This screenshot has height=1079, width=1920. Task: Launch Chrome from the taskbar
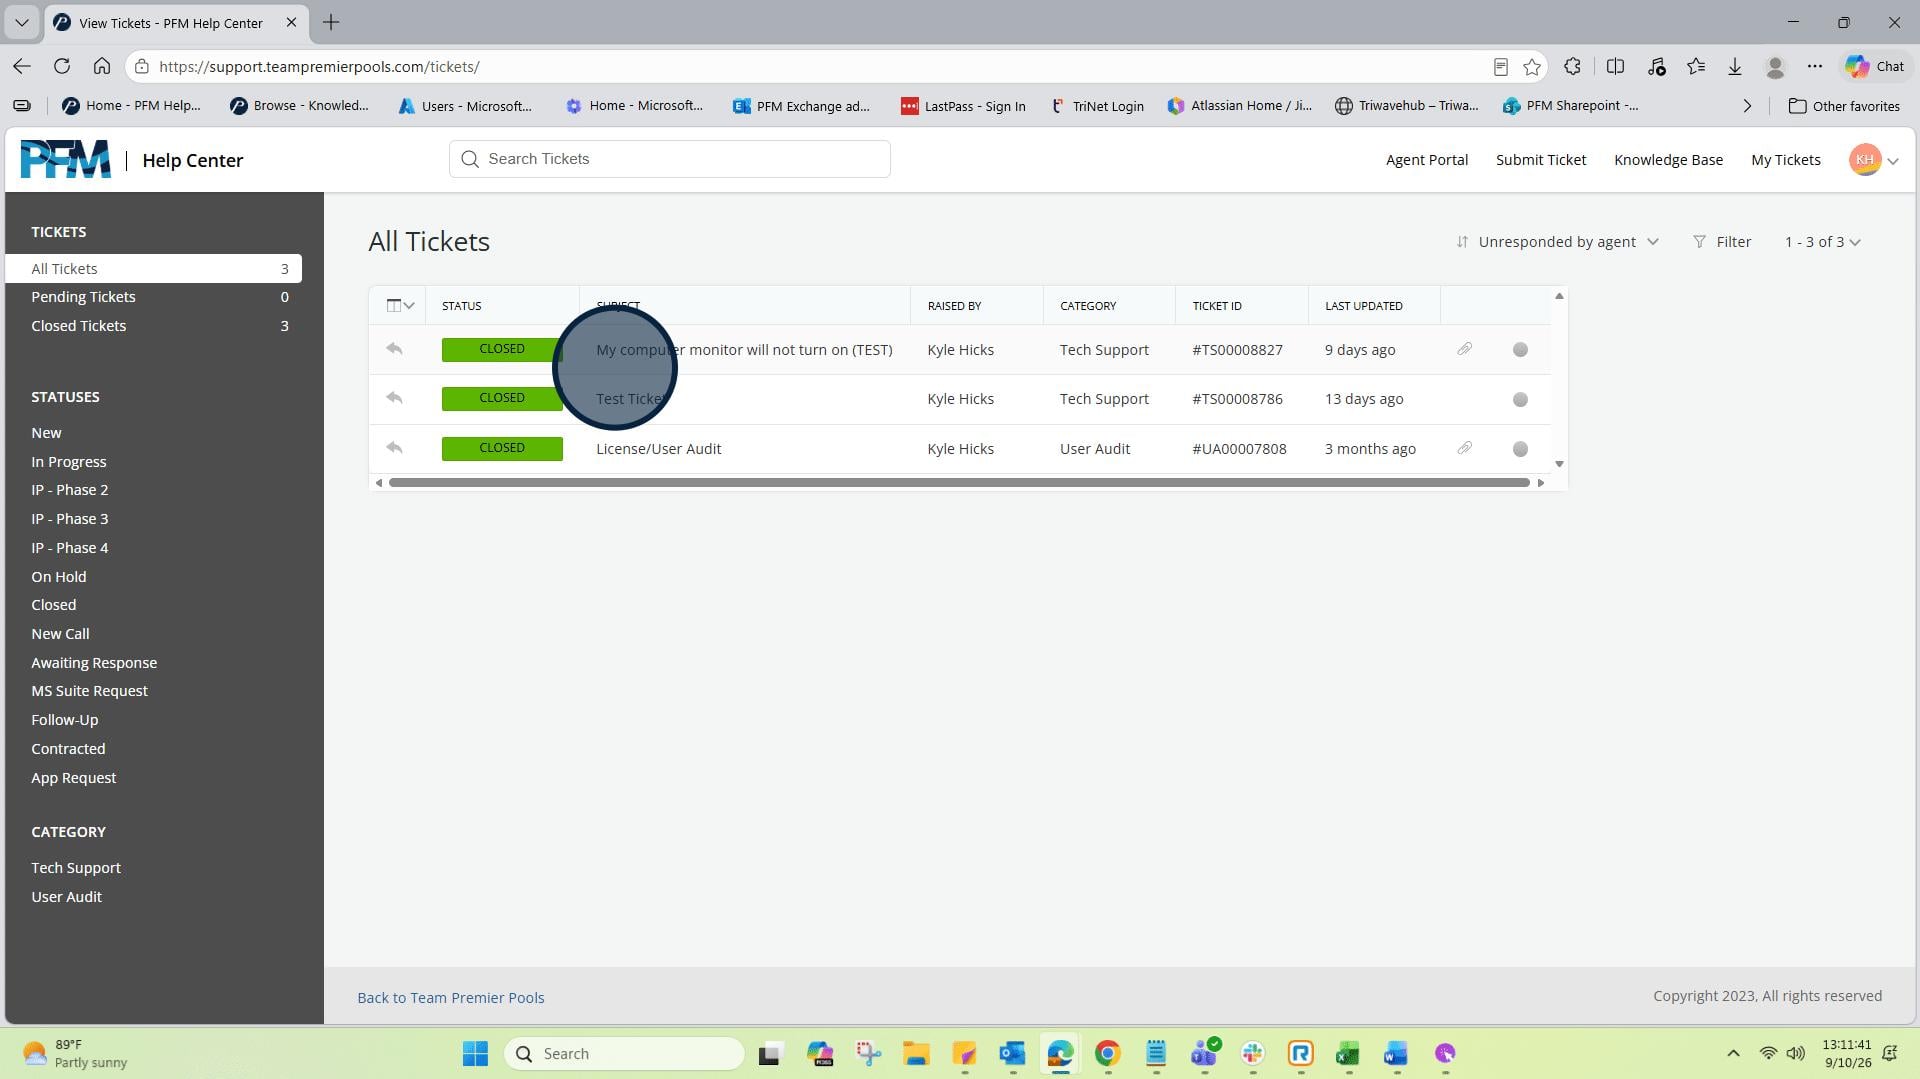[1107, 1053]
